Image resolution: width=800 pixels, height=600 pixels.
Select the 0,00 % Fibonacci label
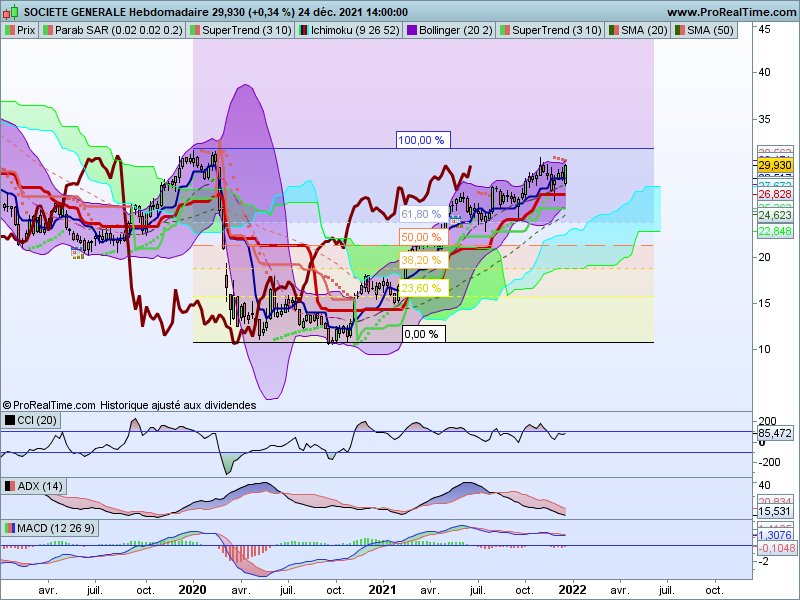pos(423,334)
